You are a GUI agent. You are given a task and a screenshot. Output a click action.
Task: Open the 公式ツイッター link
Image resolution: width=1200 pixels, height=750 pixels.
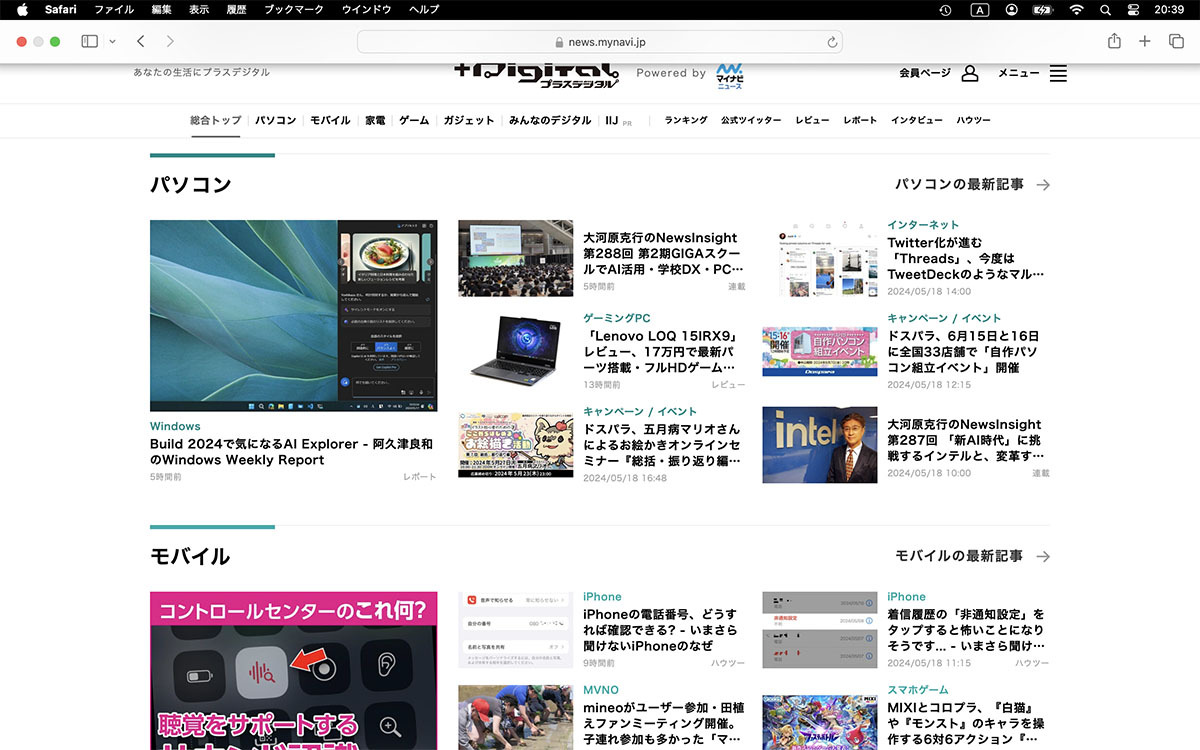click(x=751, y=120)
